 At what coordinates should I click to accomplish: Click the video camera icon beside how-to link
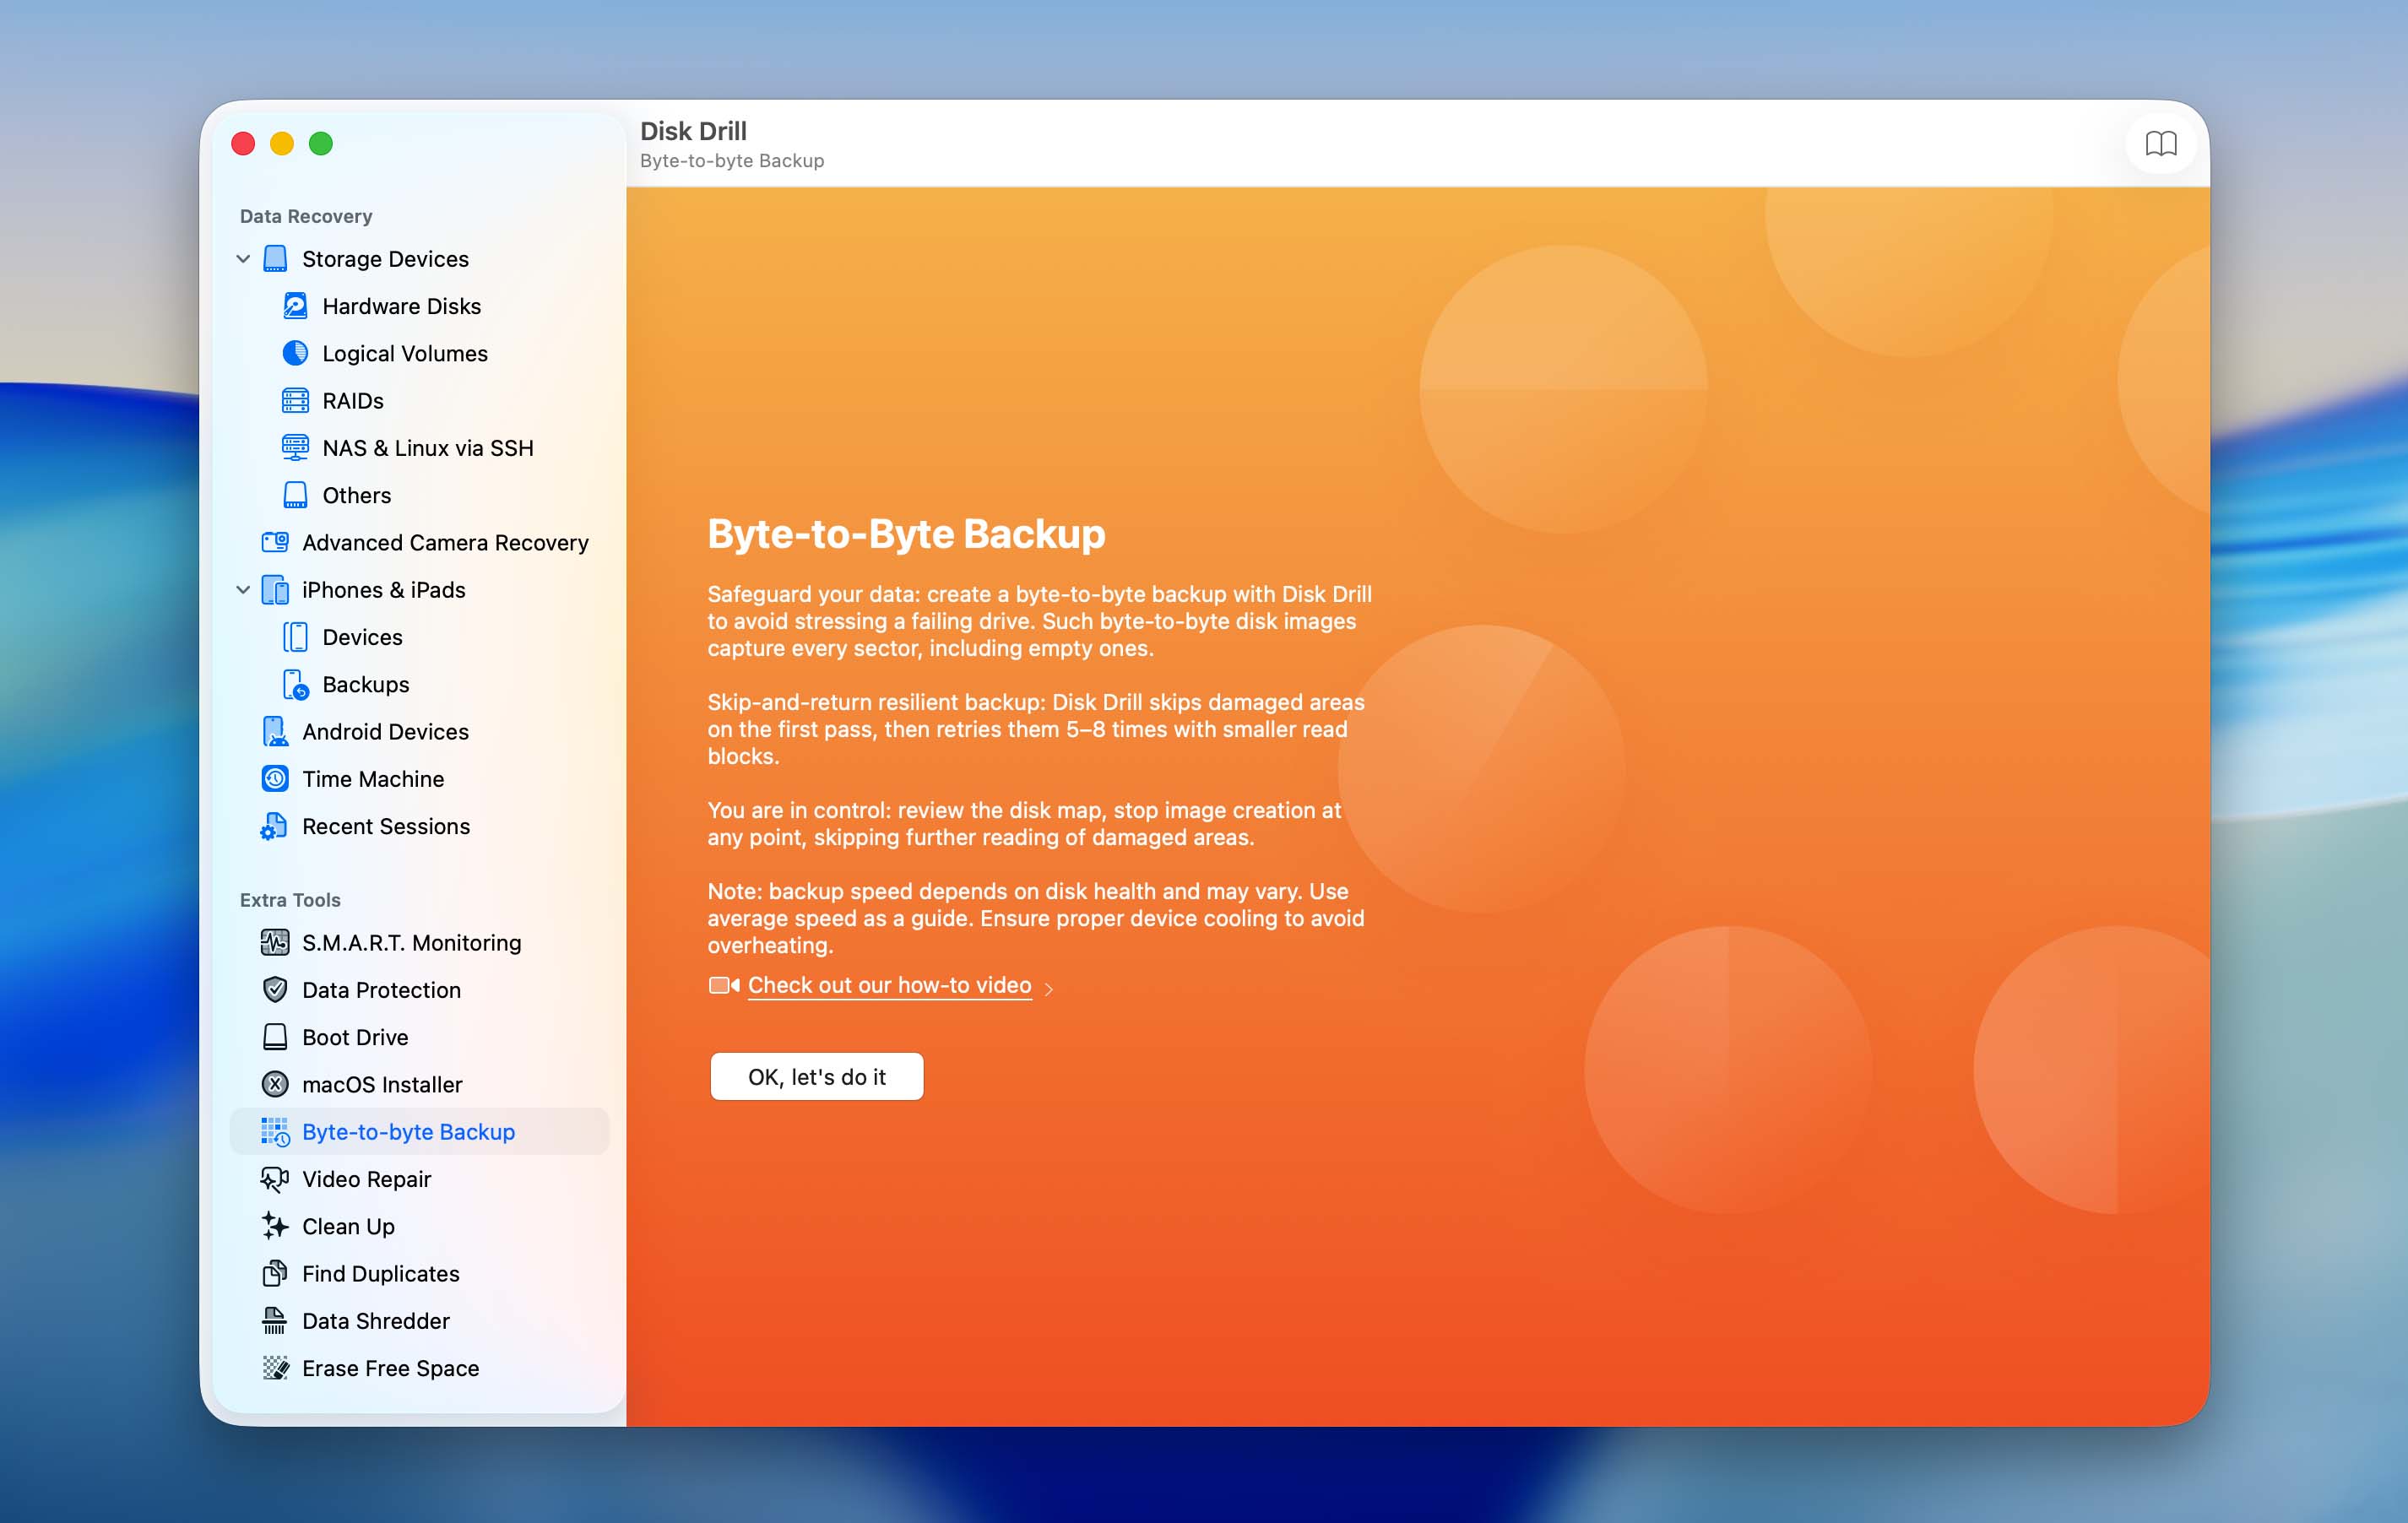[724, 985]
